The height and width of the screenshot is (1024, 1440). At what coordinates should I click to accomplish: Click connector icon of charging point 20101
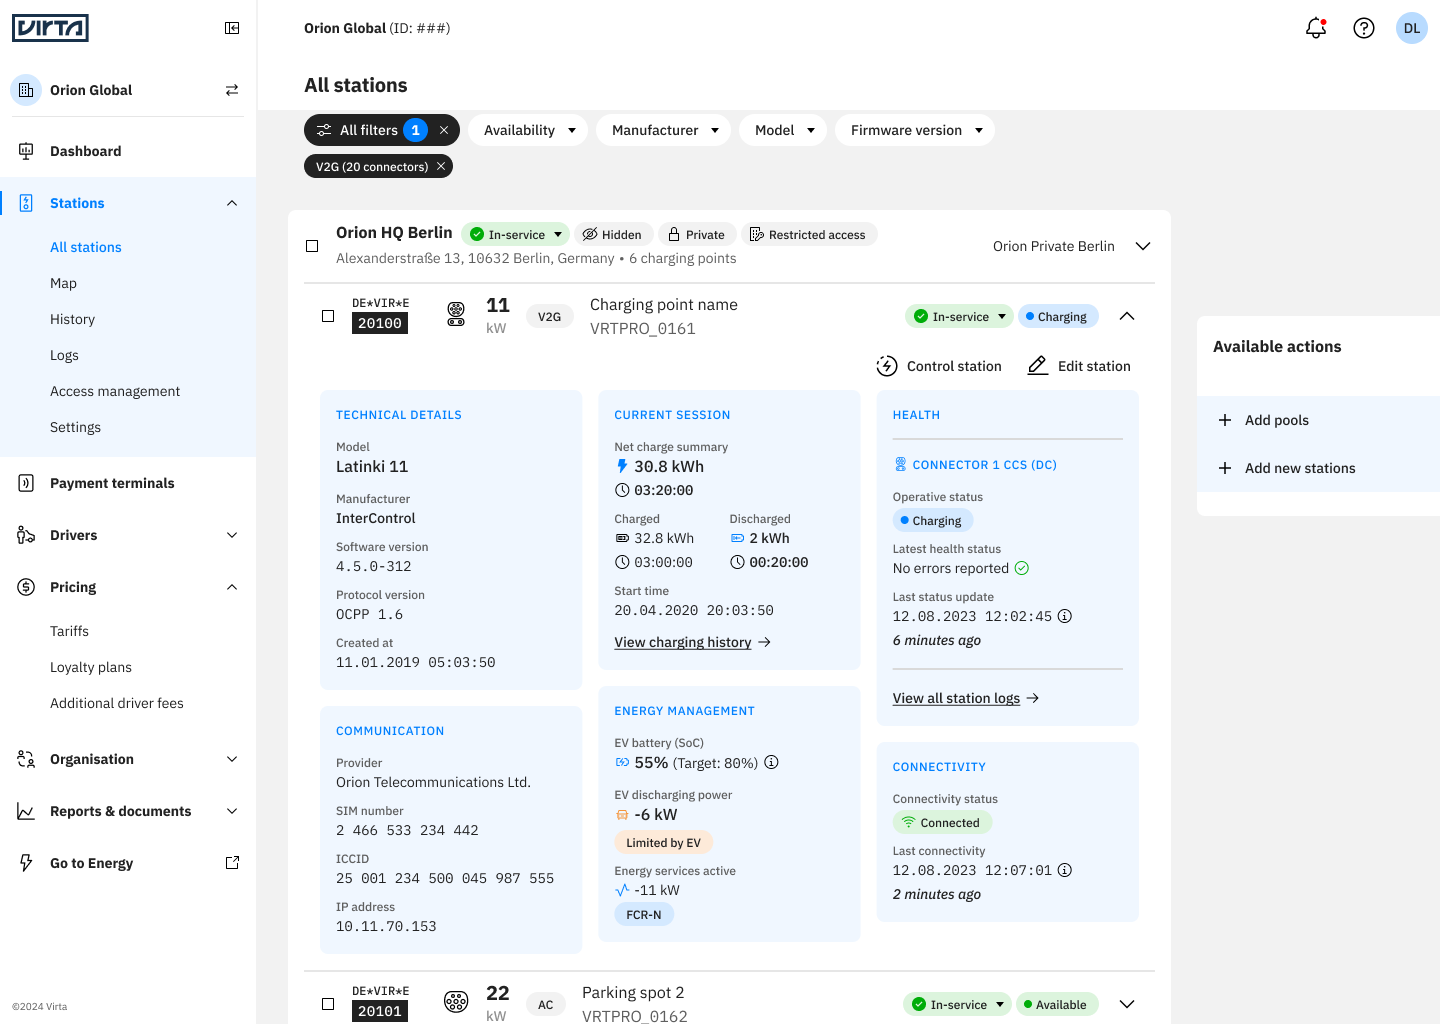[456, 1002]
